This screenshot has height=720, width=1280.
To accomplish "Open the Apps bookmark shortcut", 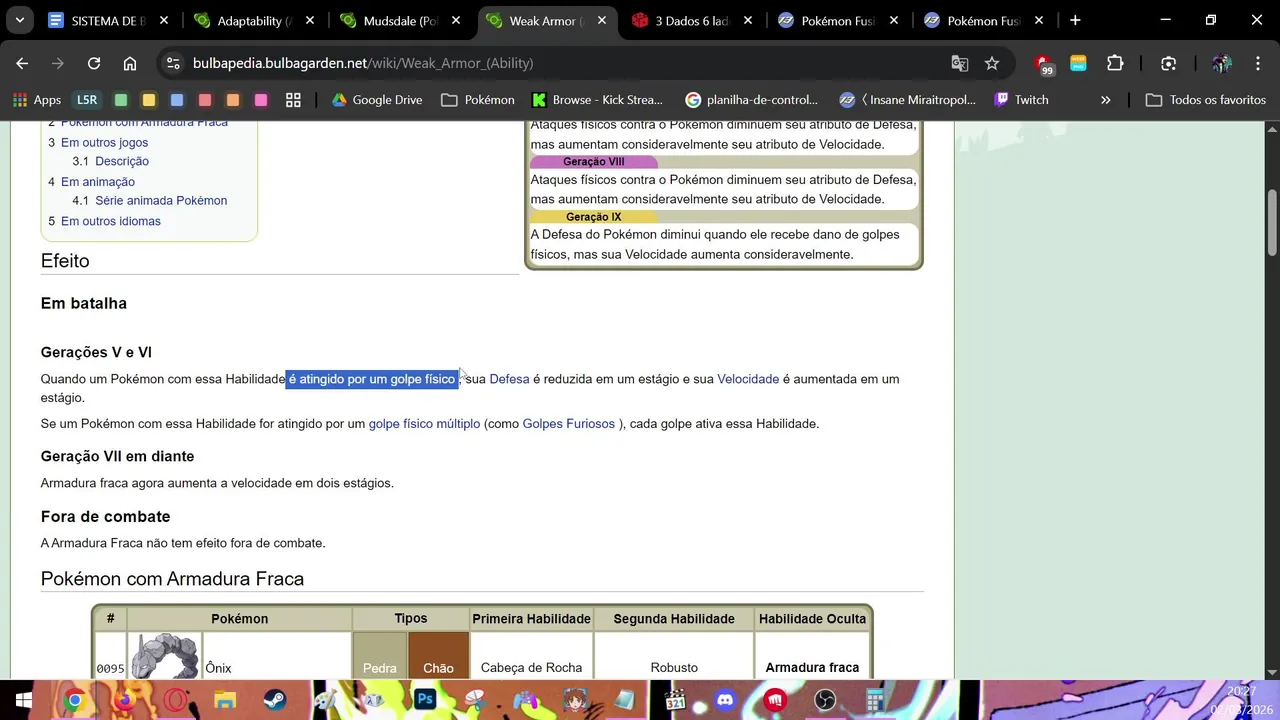I will click(37, 100).
